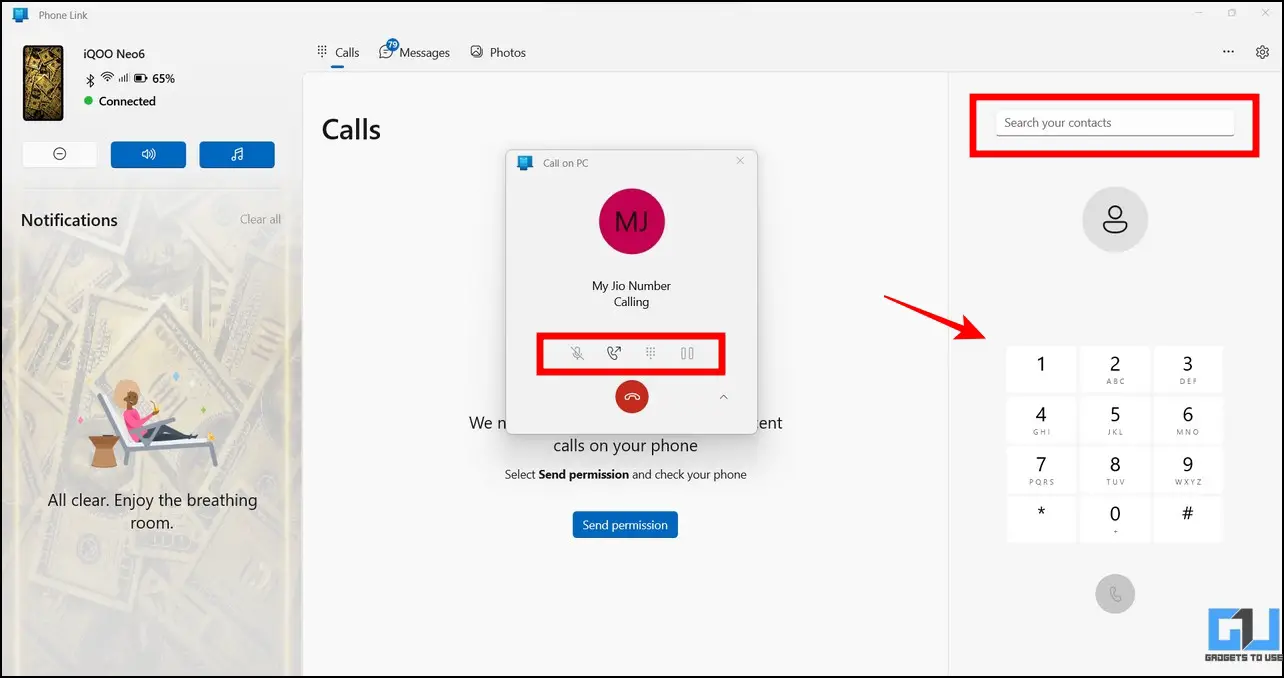Open the more options ellipsis menu
This screenshot has height=678, width=1284.
pos(1228,52)
